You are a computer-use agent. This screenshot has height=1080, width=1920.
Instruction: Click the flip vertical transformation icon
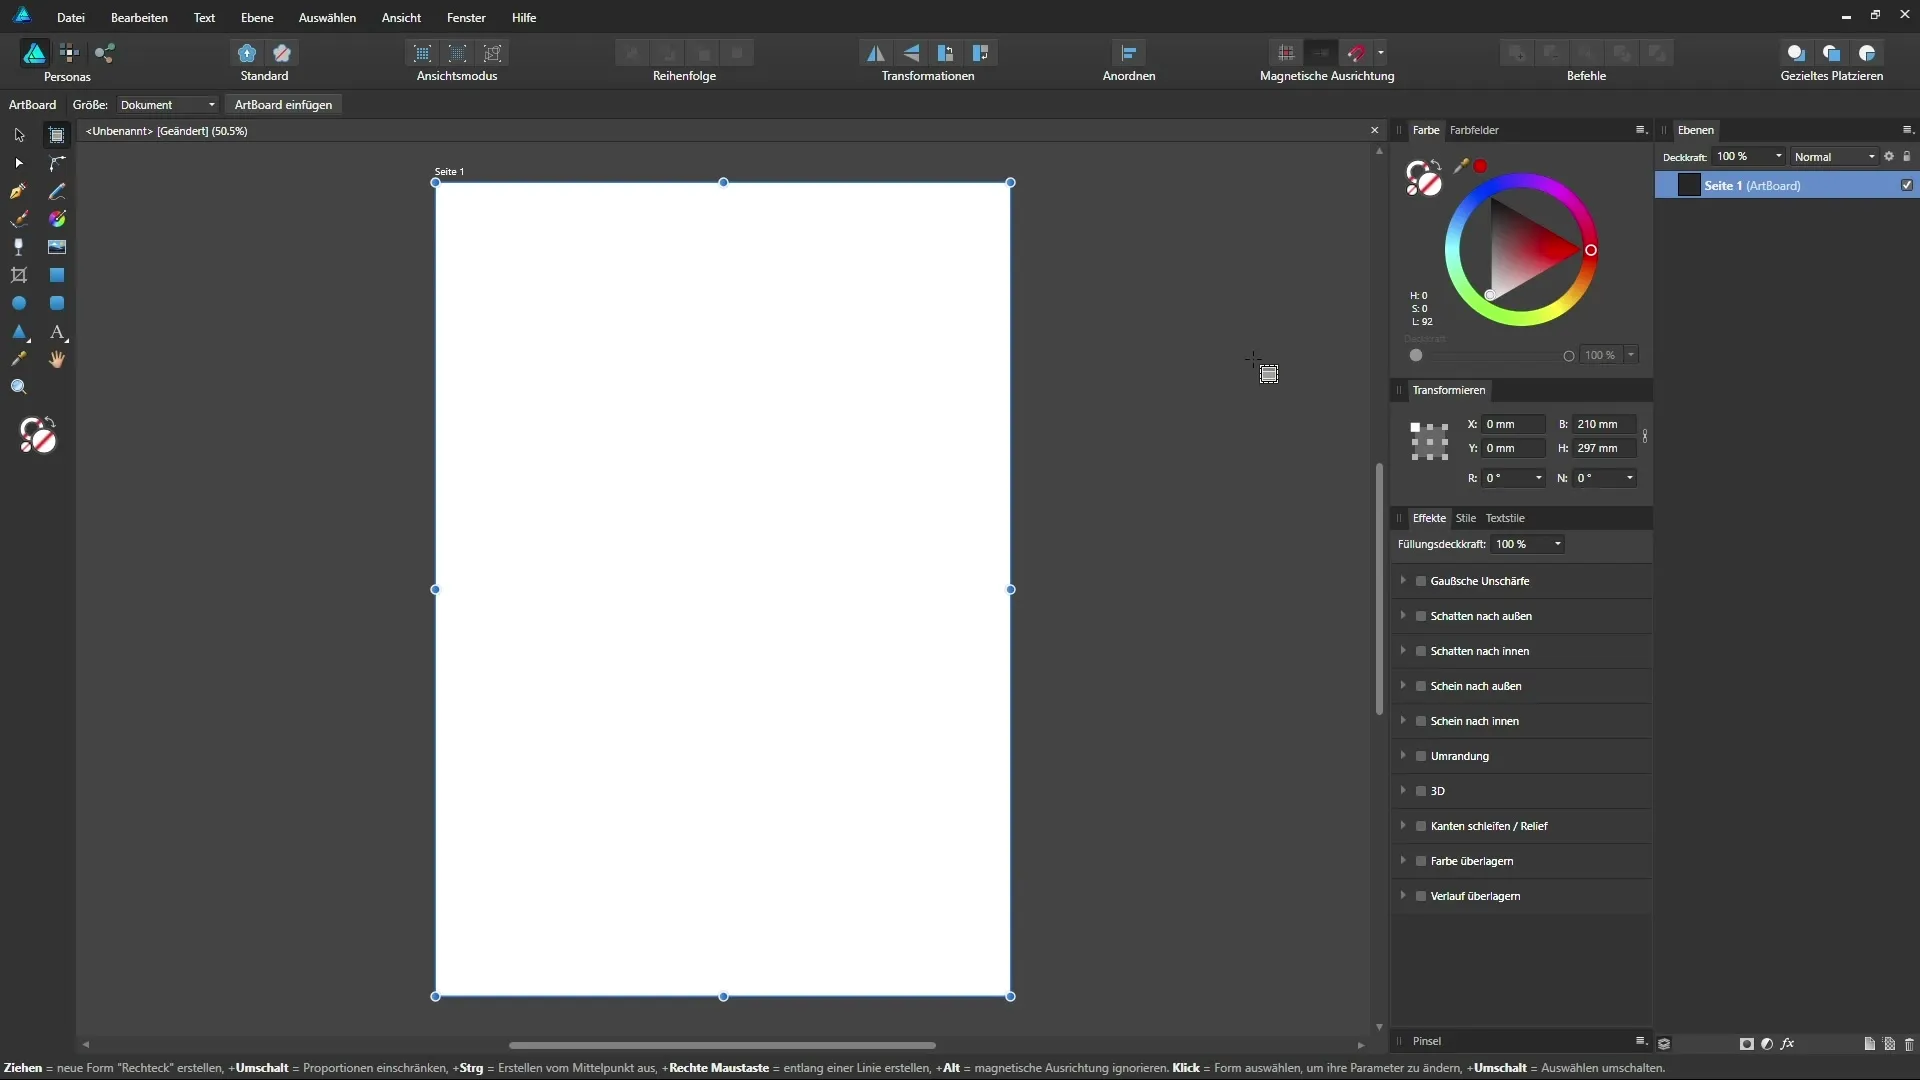(911, 53)
